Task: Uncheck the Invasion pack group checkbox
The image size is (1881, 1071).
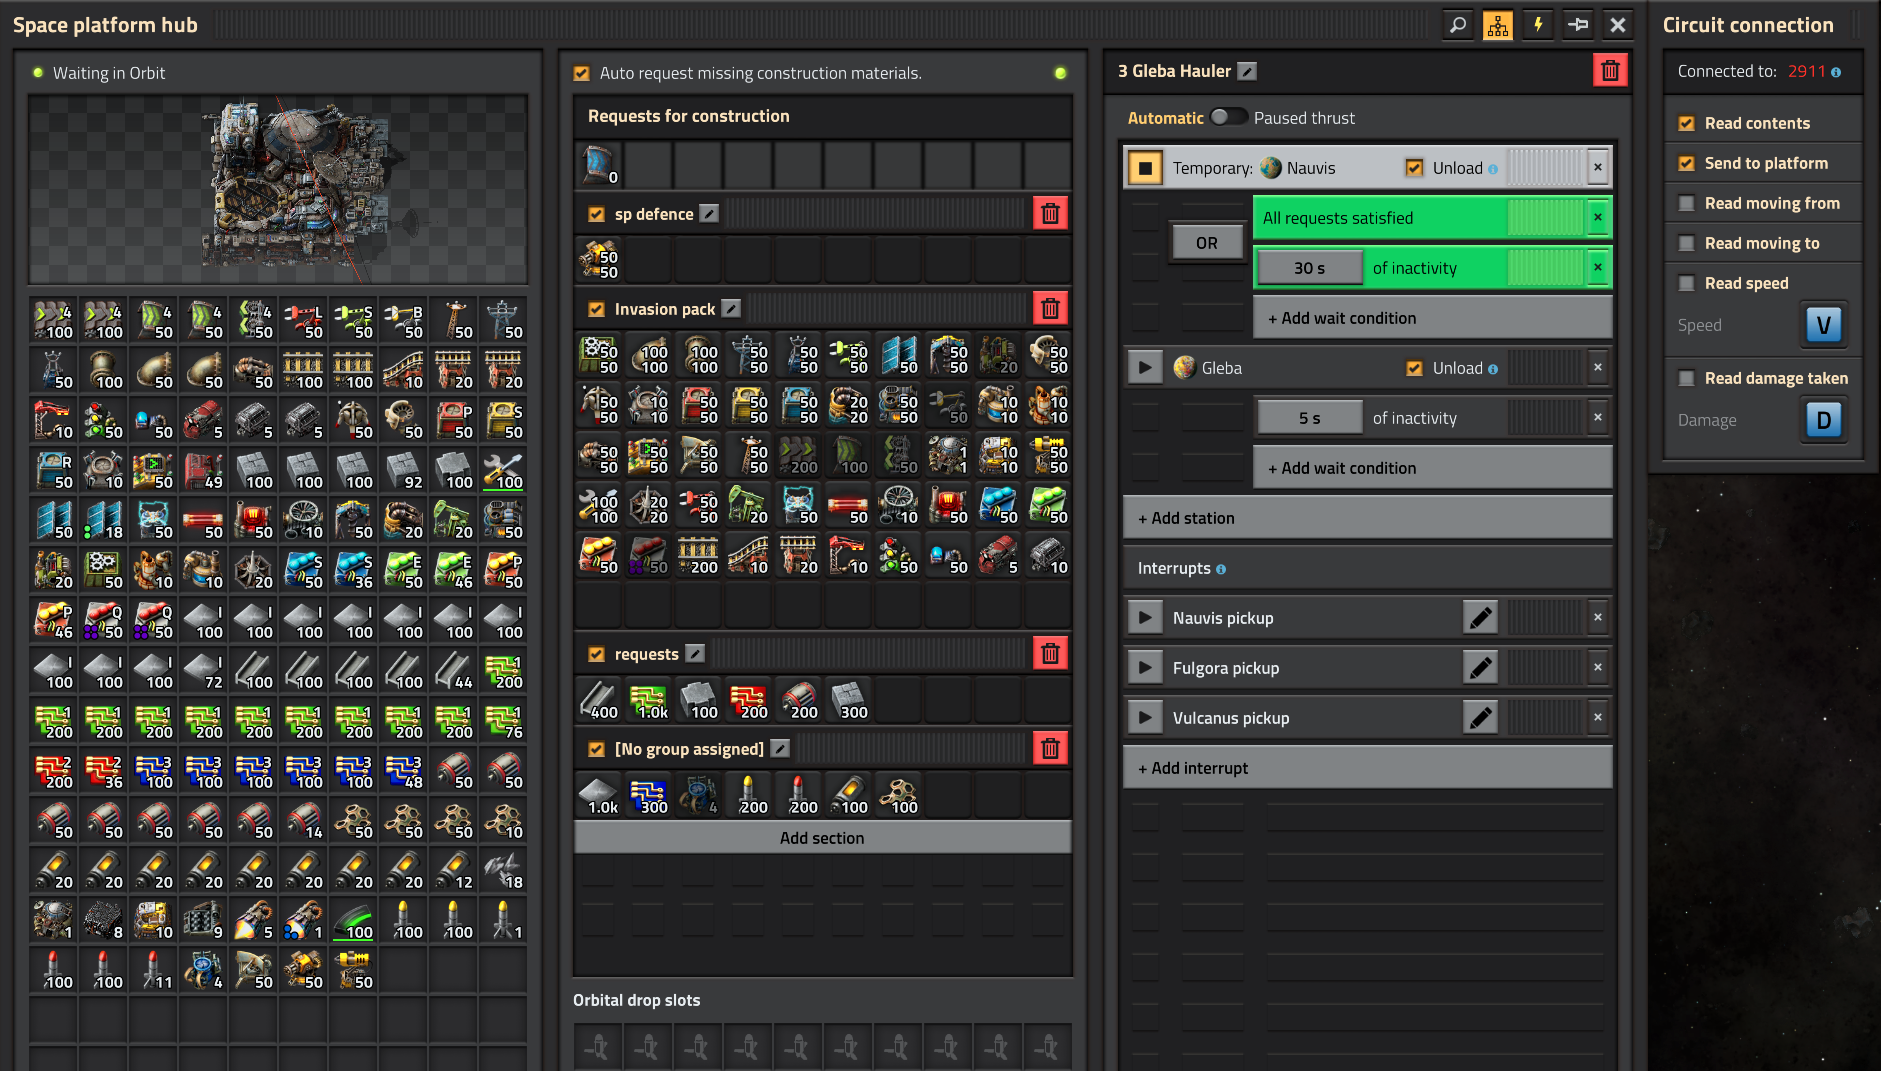Action: (596, 309)
